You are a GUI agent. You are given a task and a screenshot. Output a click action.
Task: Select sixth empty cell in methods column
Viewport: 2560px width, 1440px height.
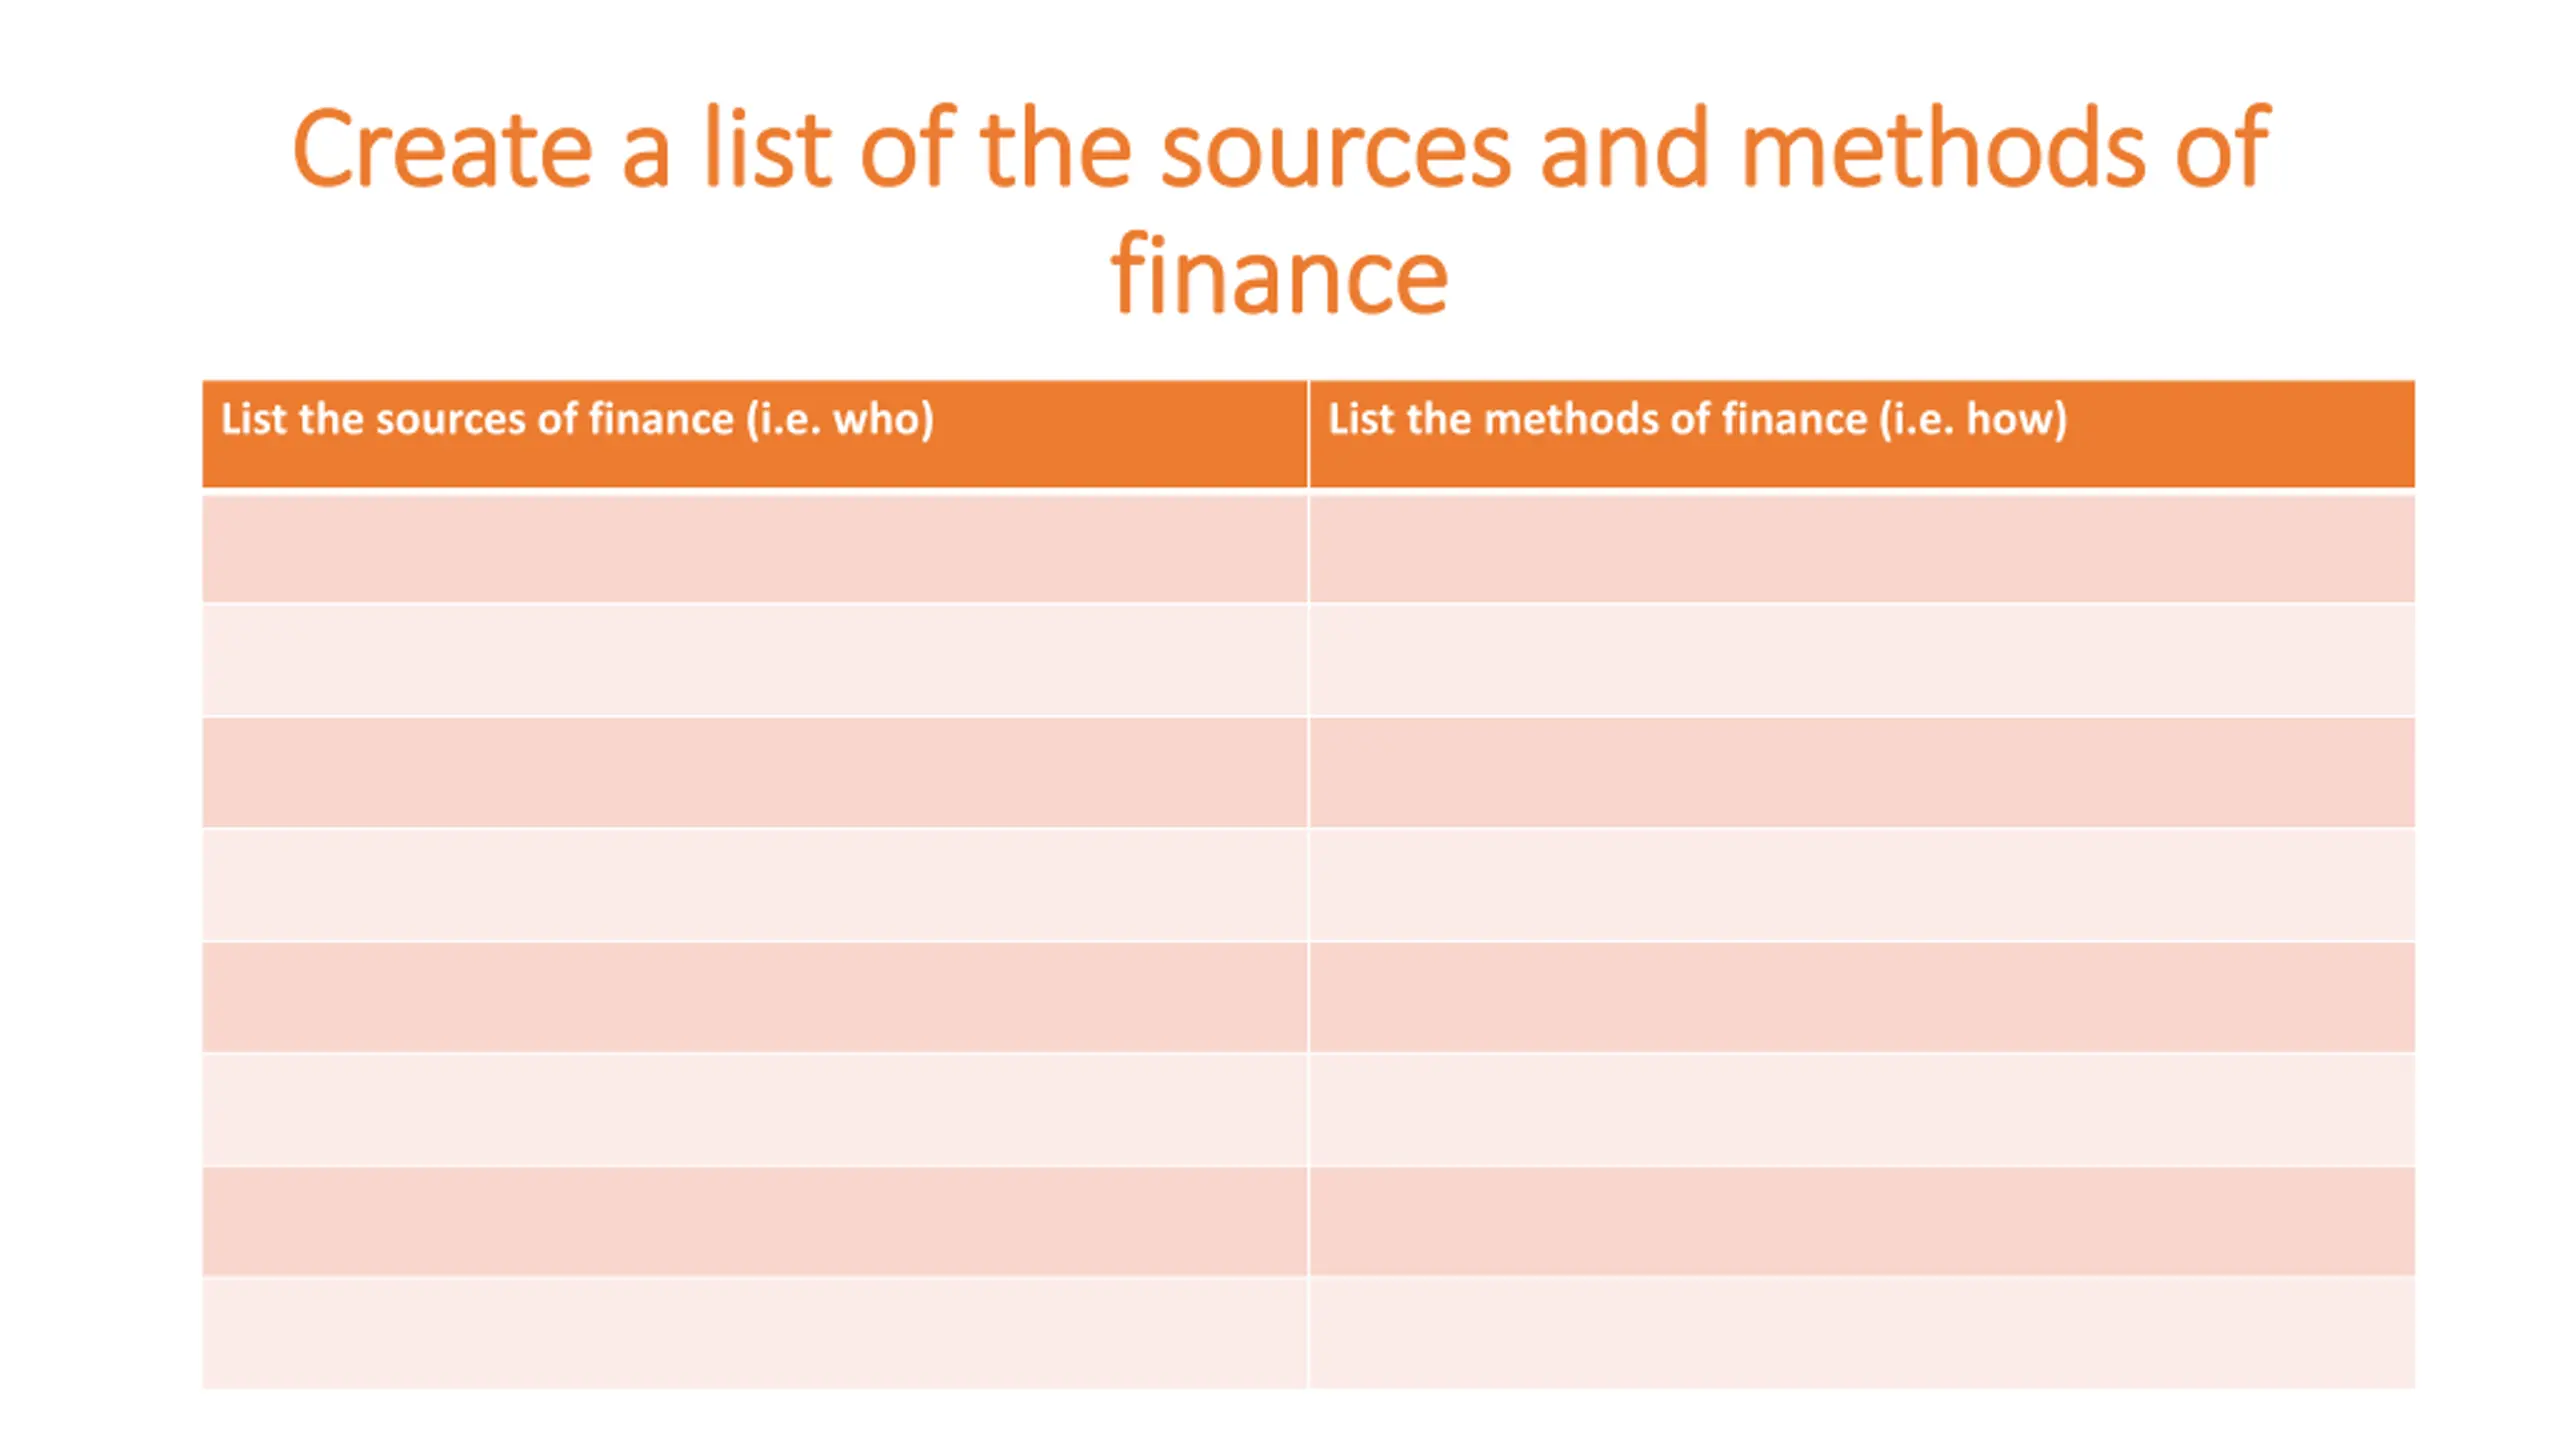point(1862,1110)
